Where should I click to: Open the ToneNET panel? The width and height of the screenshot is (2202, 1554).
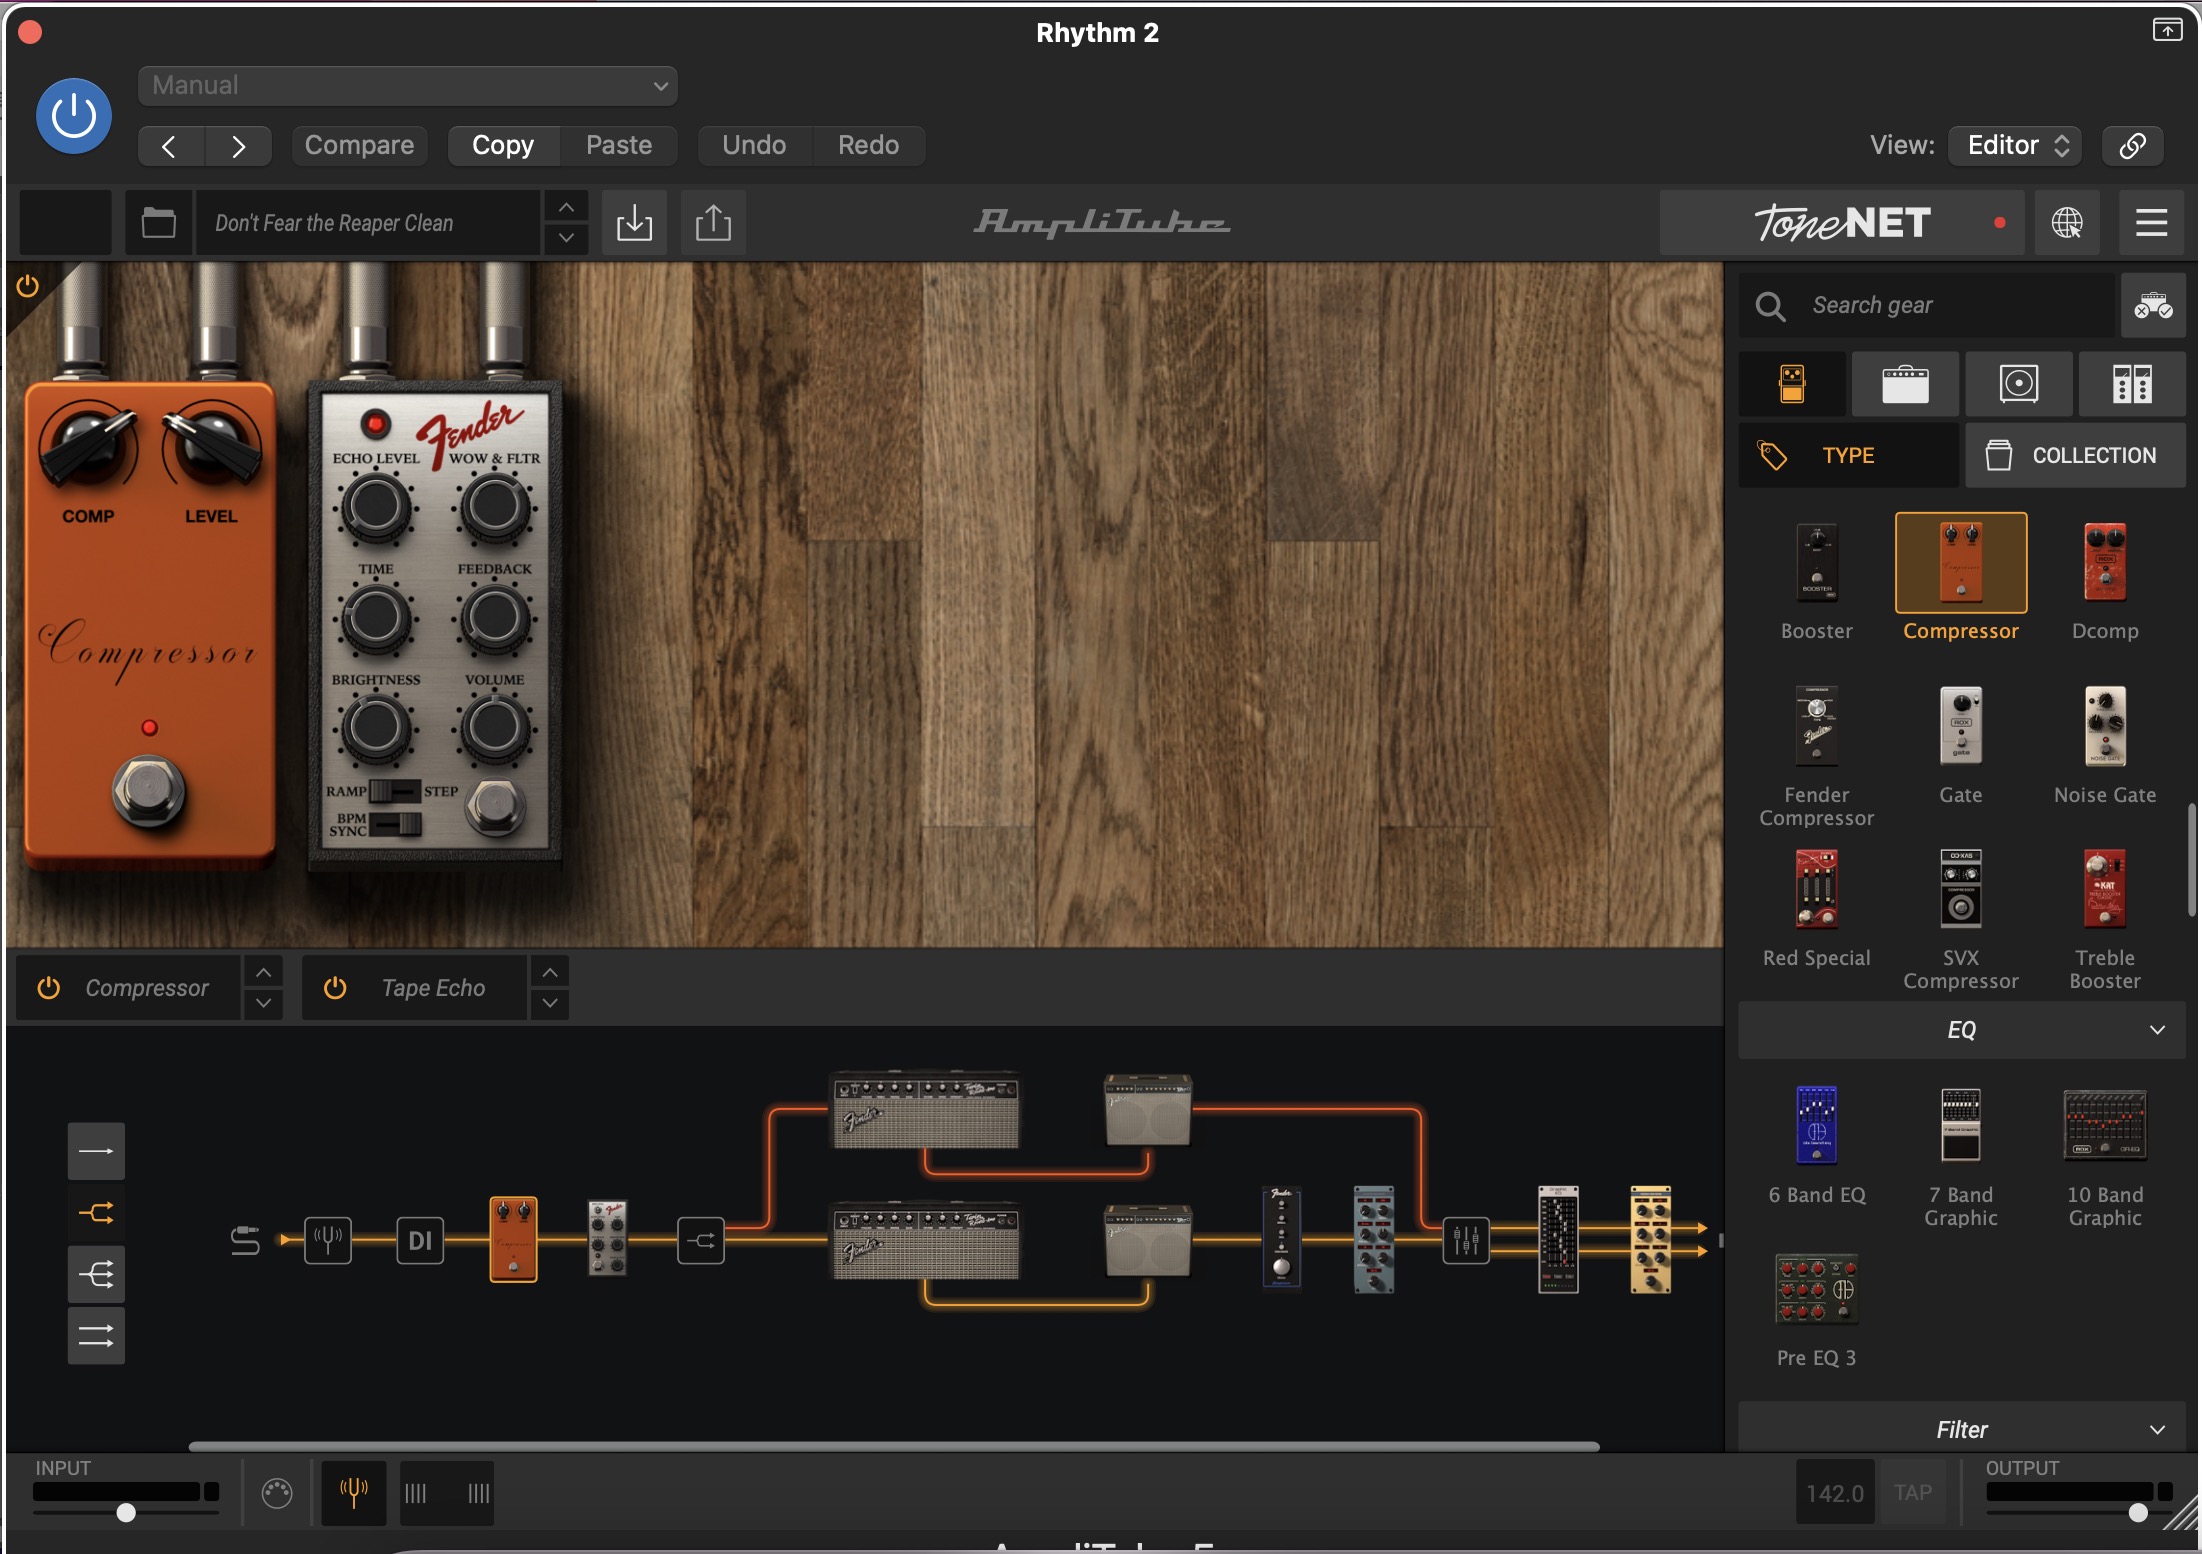1841,223
